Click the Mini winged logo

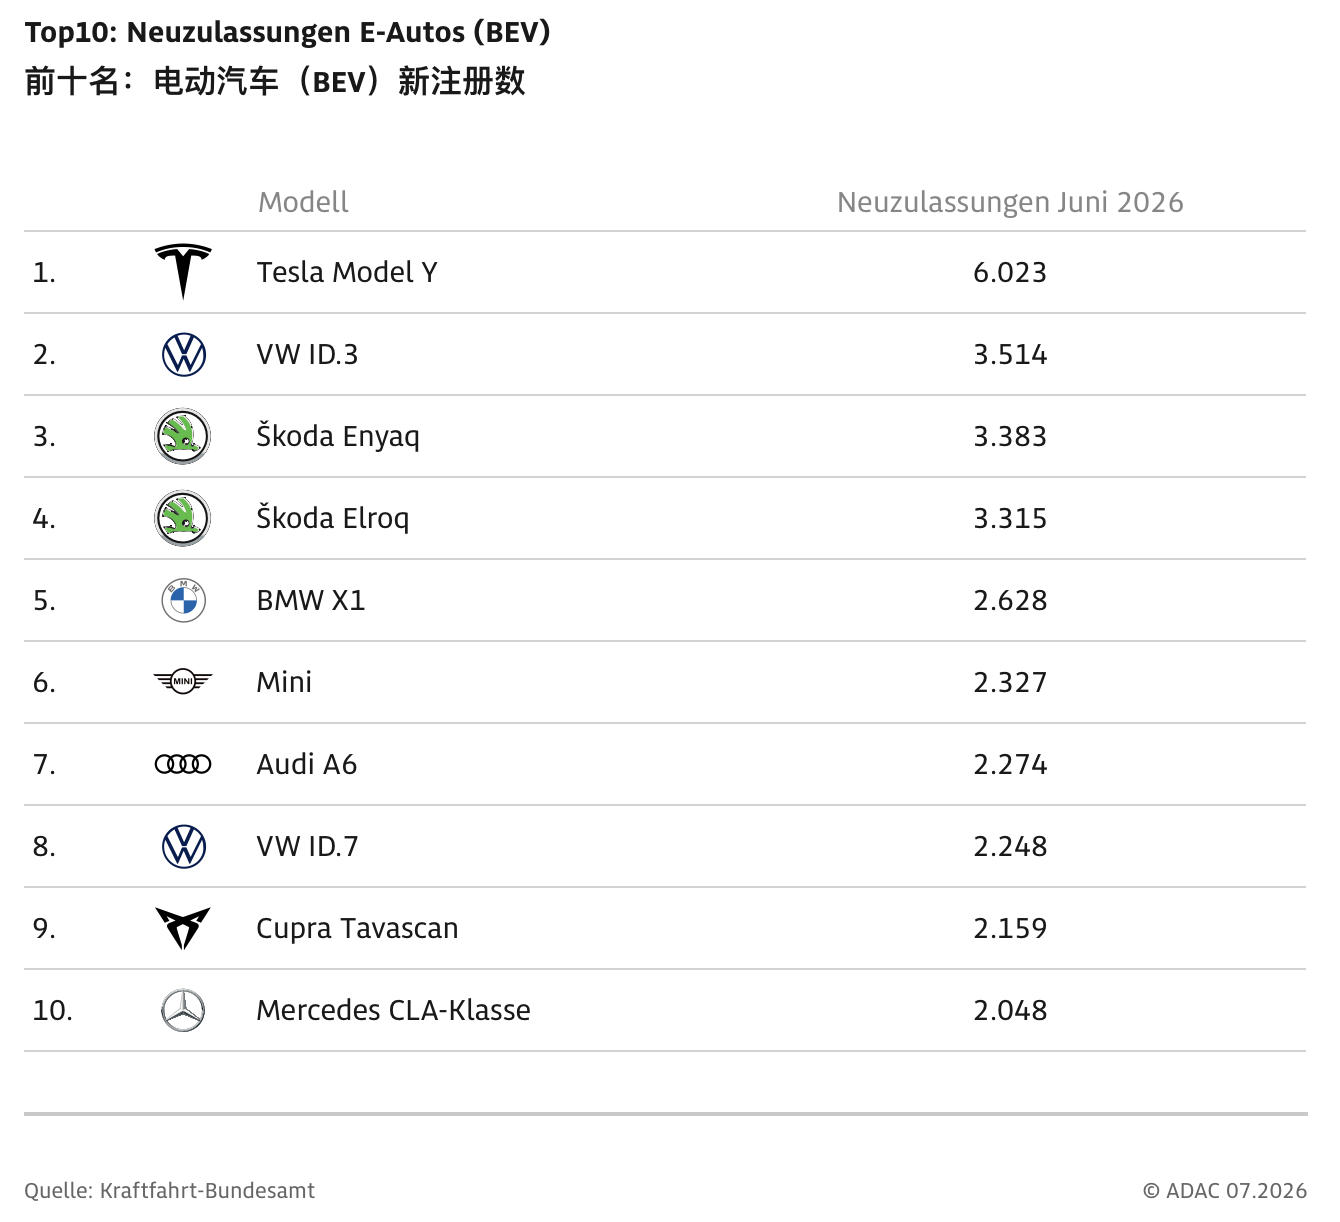183,682
